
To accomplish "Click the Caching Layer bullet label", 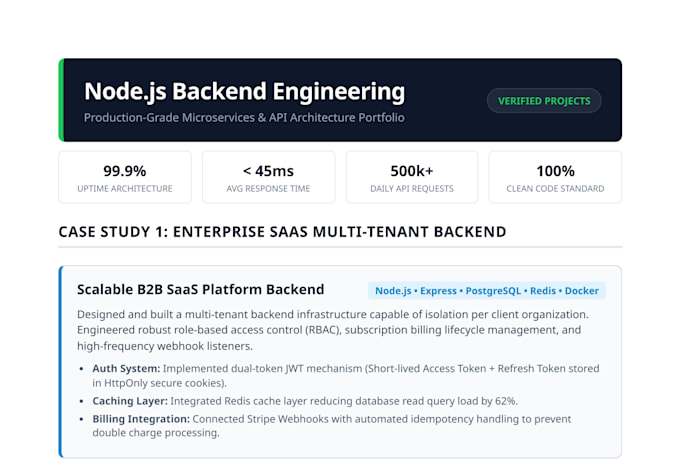I will click(x=130, y=401).
